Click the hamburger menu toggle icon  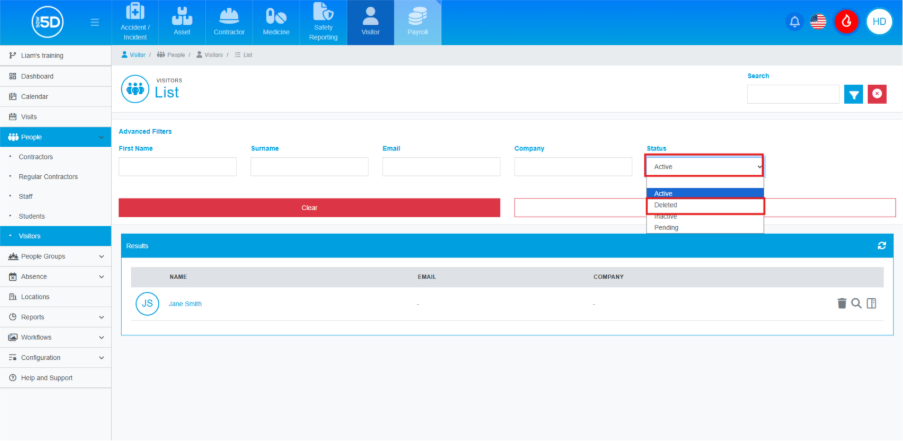(x=94, y=22)
